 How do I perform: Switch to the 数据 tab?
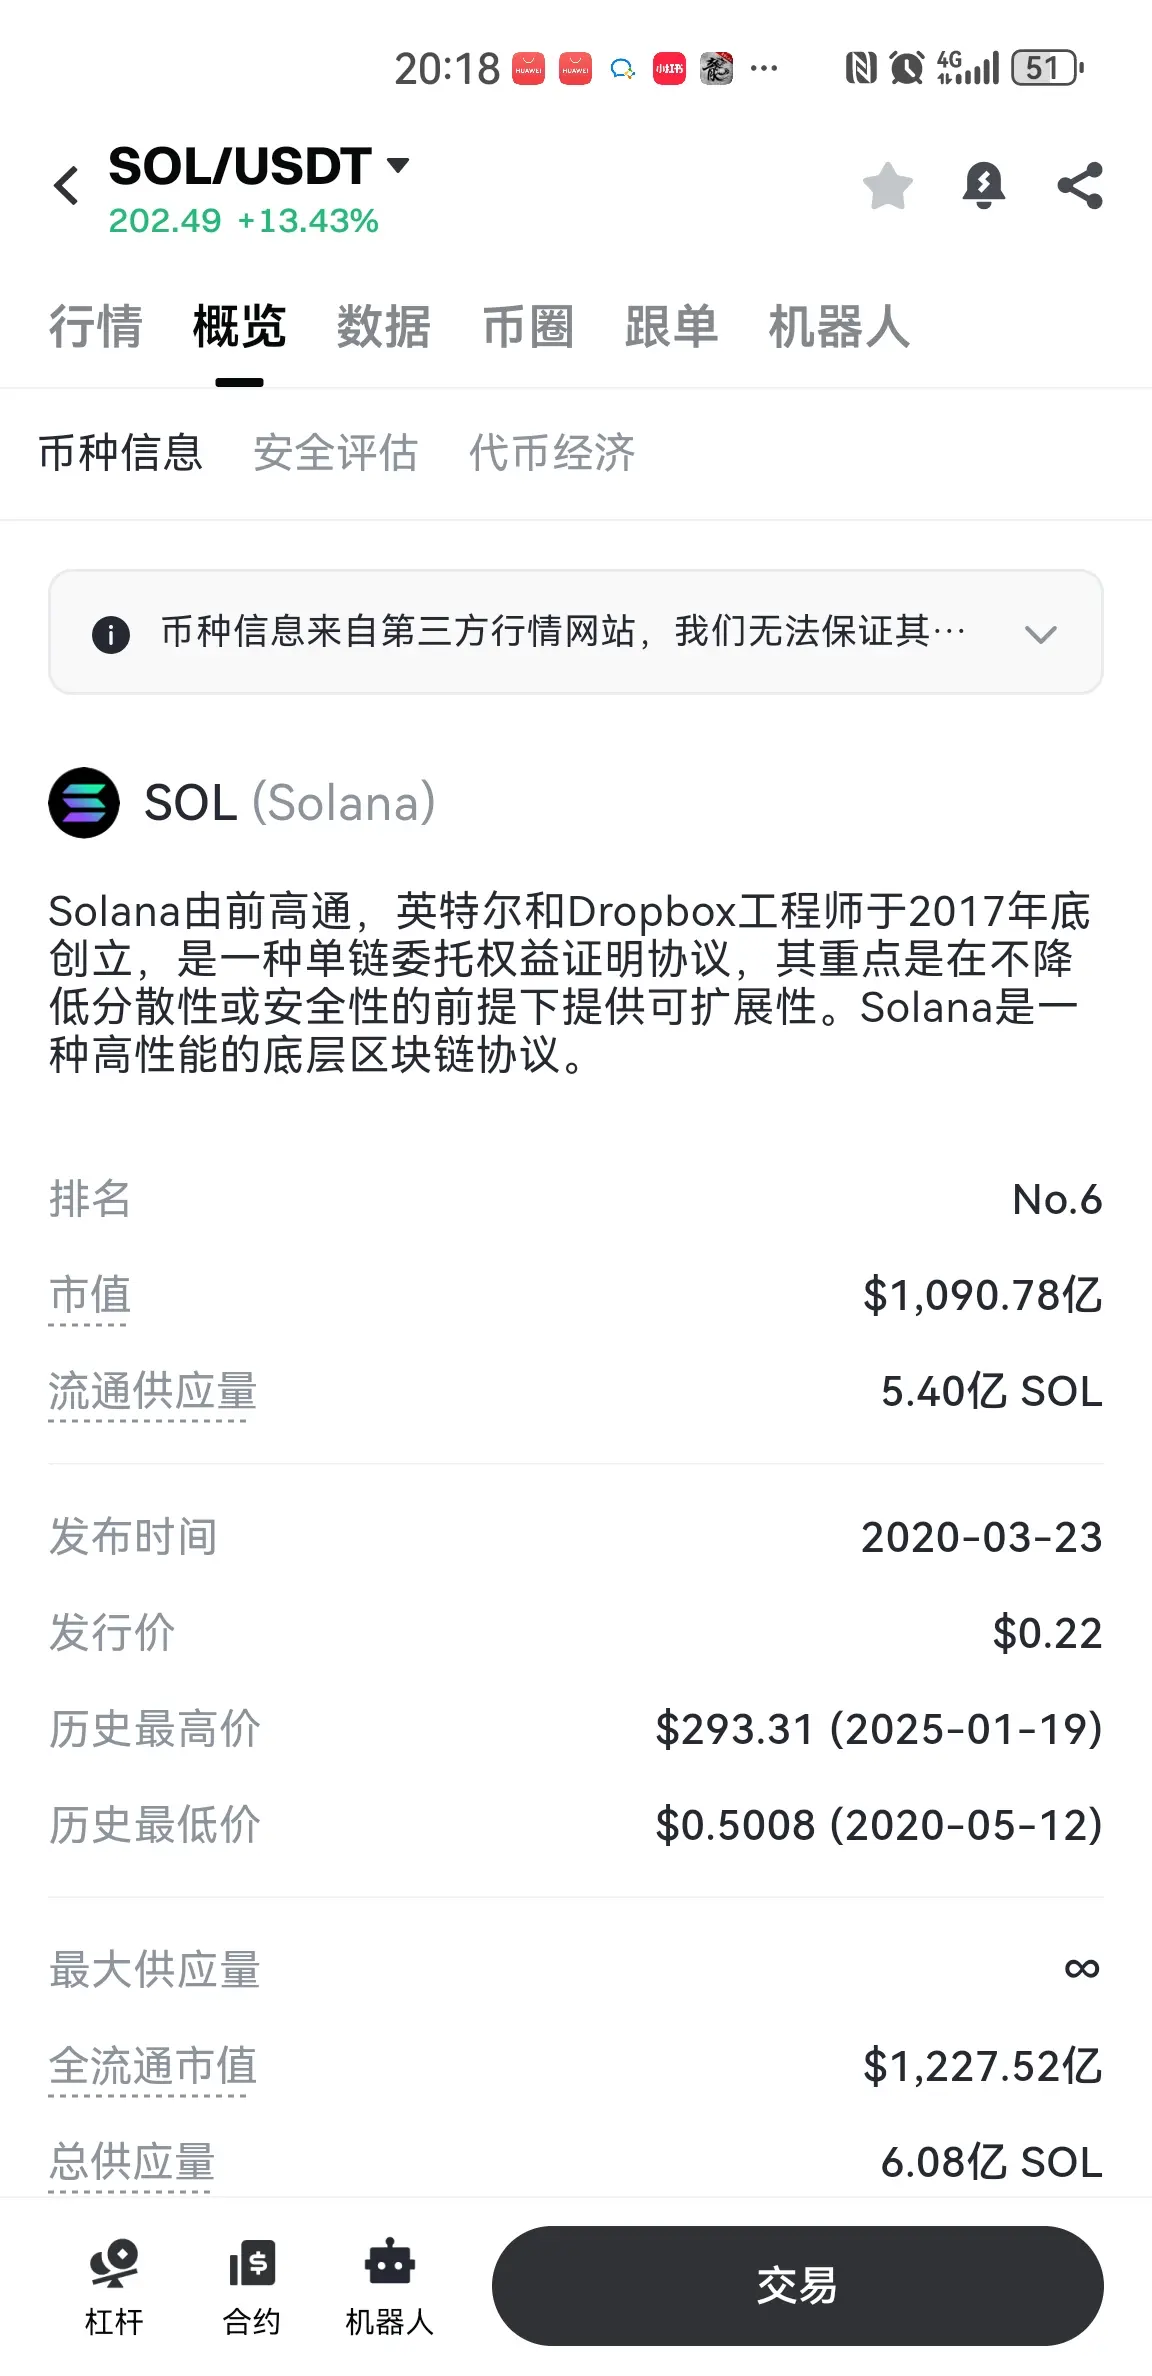click(x=384, y=327)
